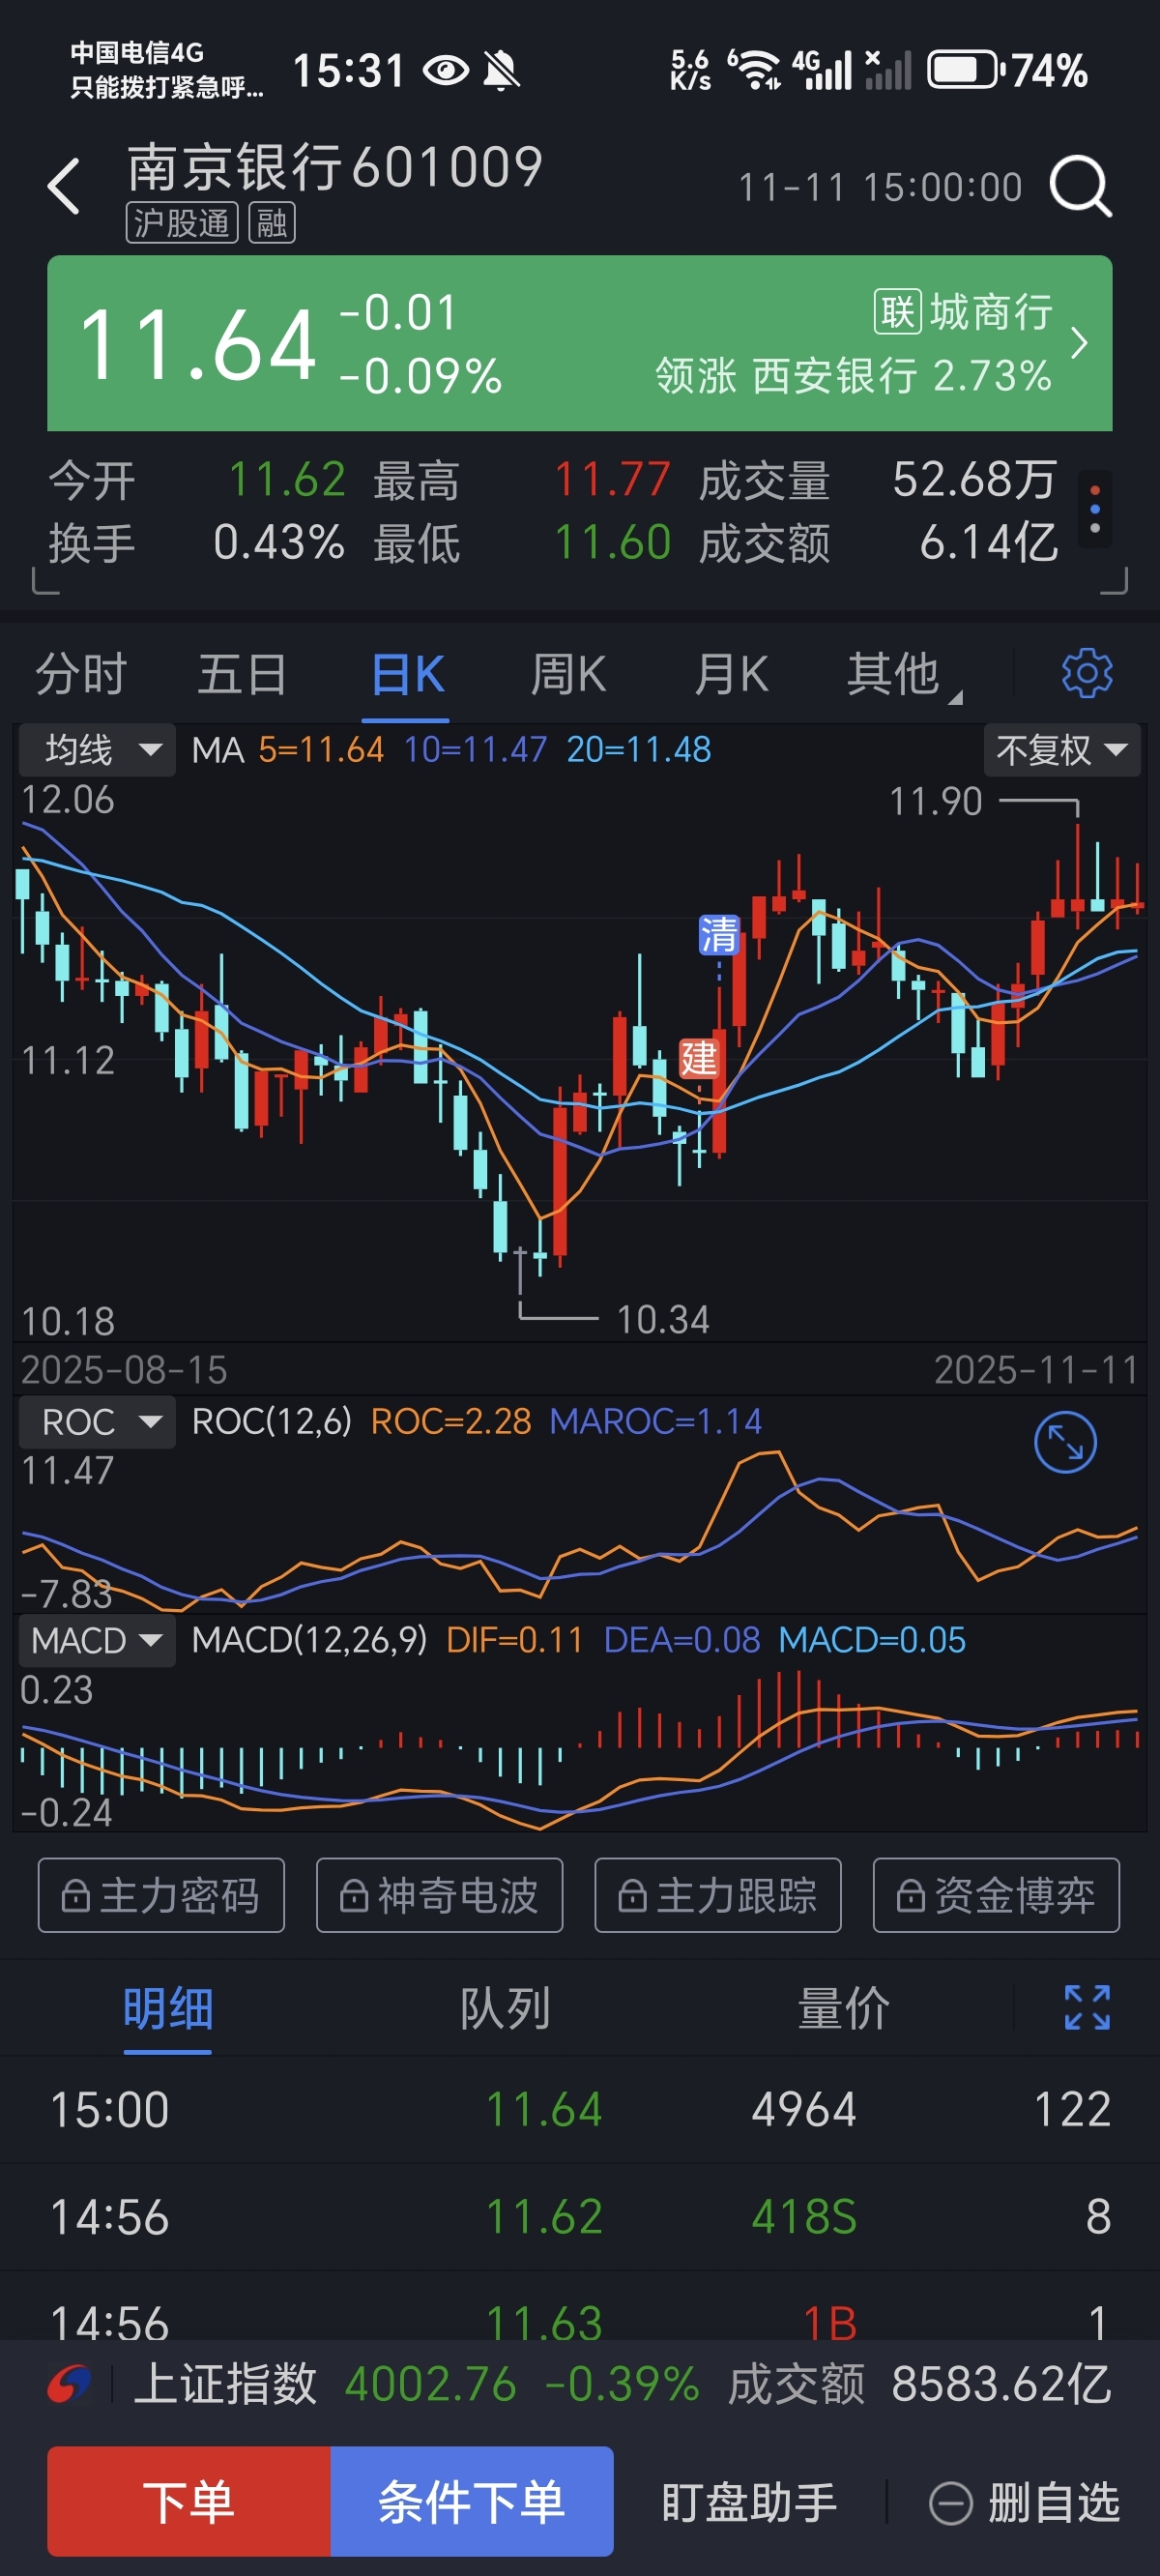1160x2576 pixels.
Task: Open stock search magnifier icon
Action: click(1080, 186)
